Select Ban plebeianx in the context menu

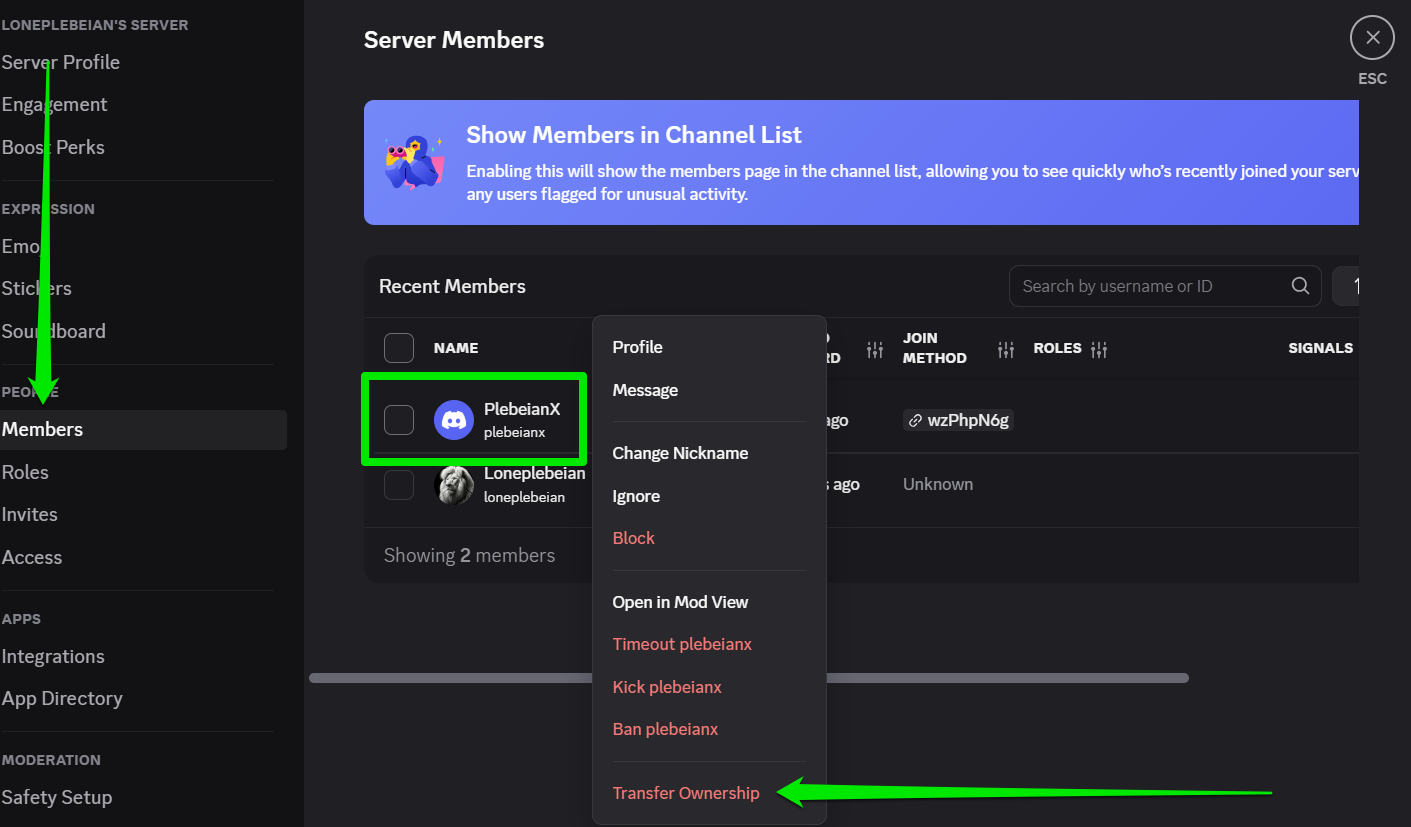[665, 729]
